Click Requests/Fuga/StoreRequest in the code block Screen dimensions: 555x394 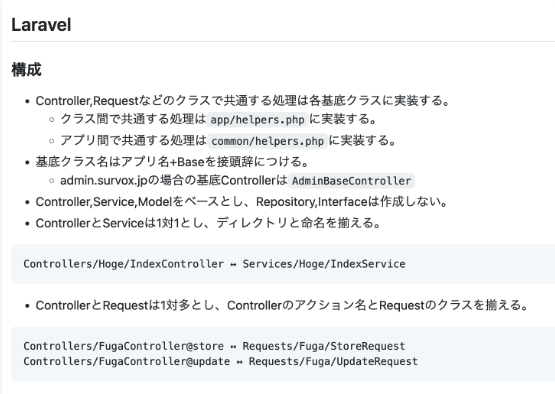click(324, 346)
